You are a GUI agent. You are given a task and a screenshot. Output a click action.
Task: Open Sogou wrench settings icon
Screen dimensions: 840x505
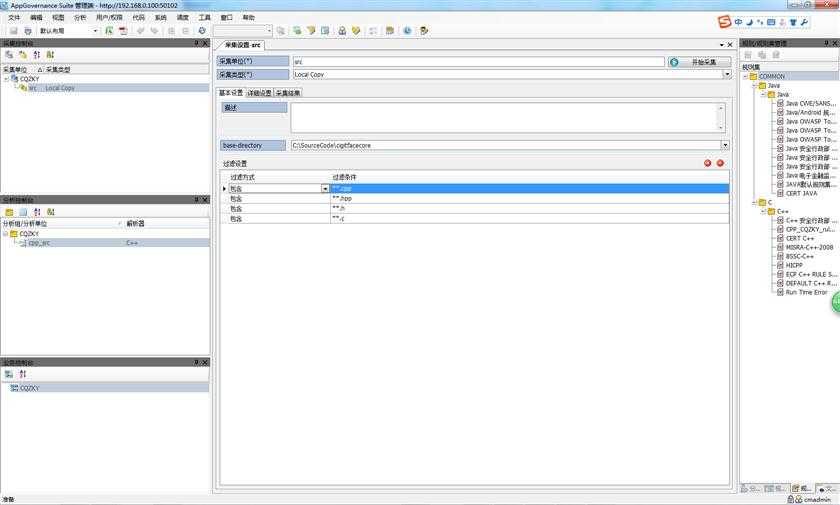pyautogui.click(x=805, y=22)
